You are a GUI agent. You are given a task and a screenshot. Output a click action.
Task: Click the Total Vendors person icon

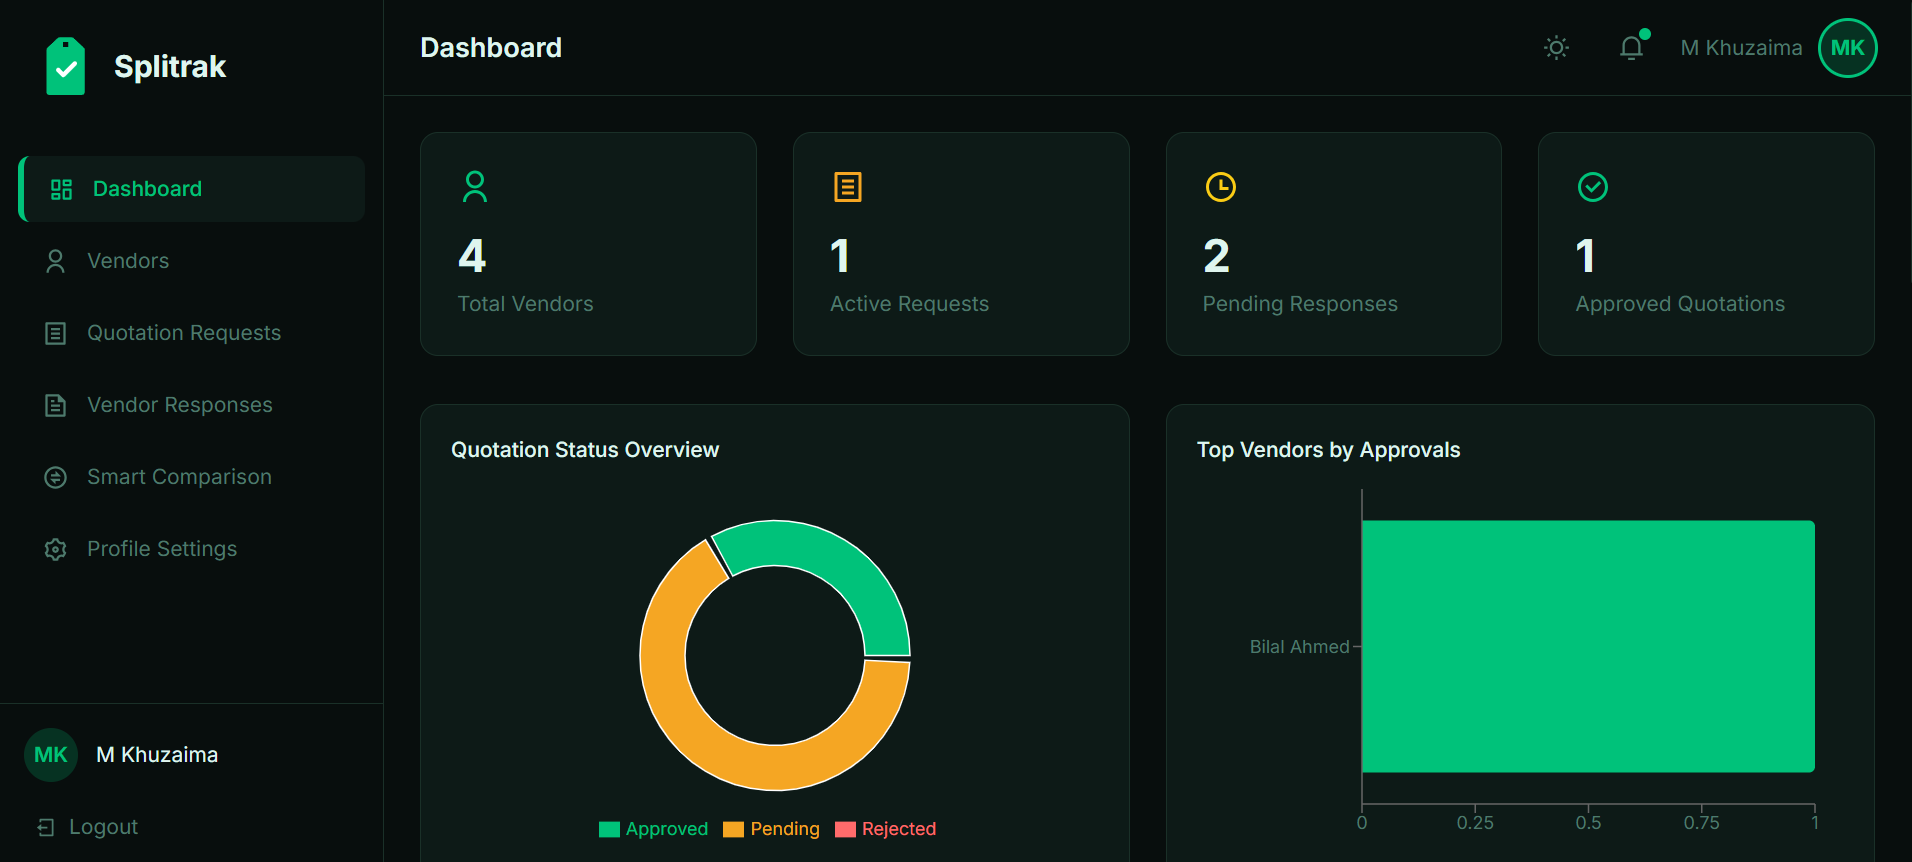(x=475, y=187)
